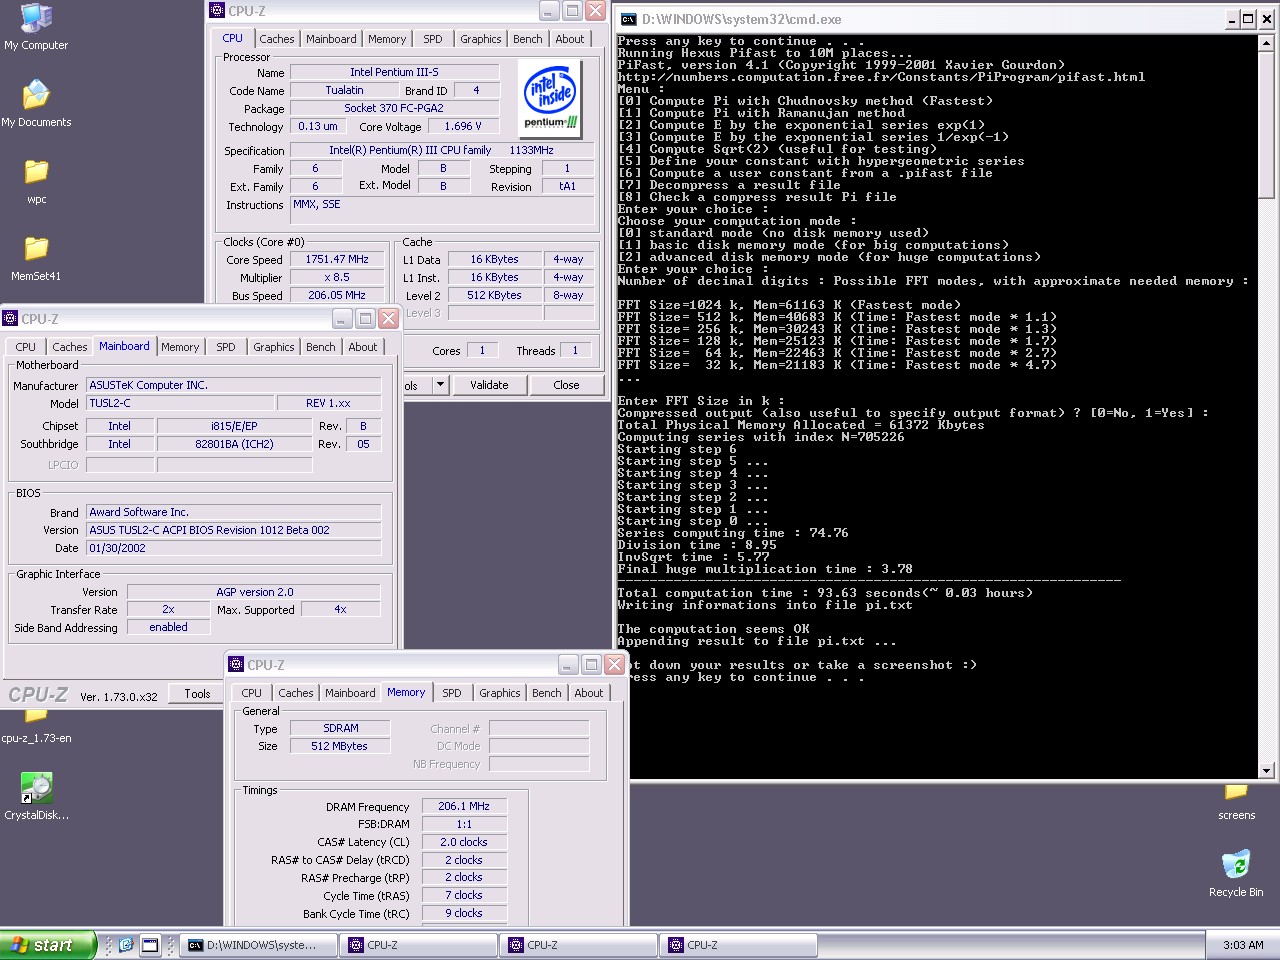Select SPD tab in the Mainboard window
Image resolution: width=1280 pixels, height=960 pixels.
click(226, 347)
